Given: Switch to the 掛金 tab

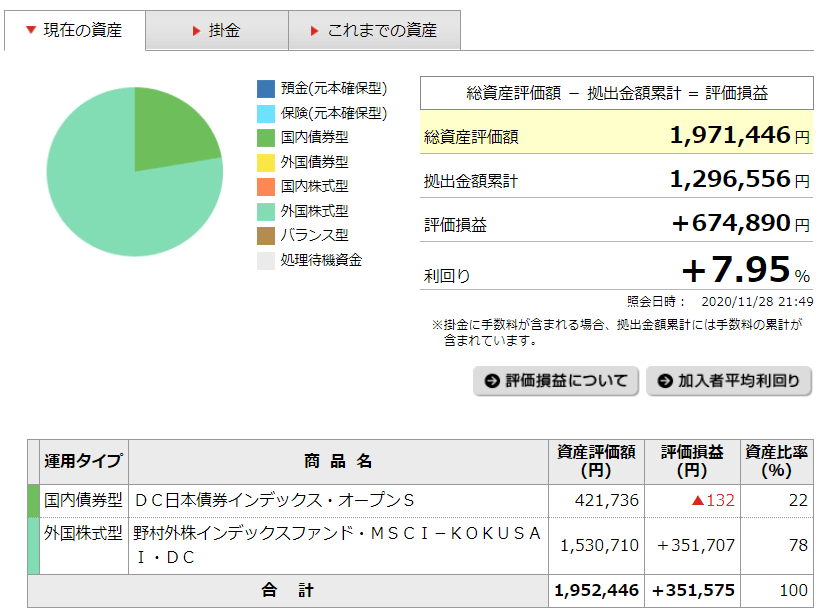Looking at the screenshot, I should [x=216, y=29].
